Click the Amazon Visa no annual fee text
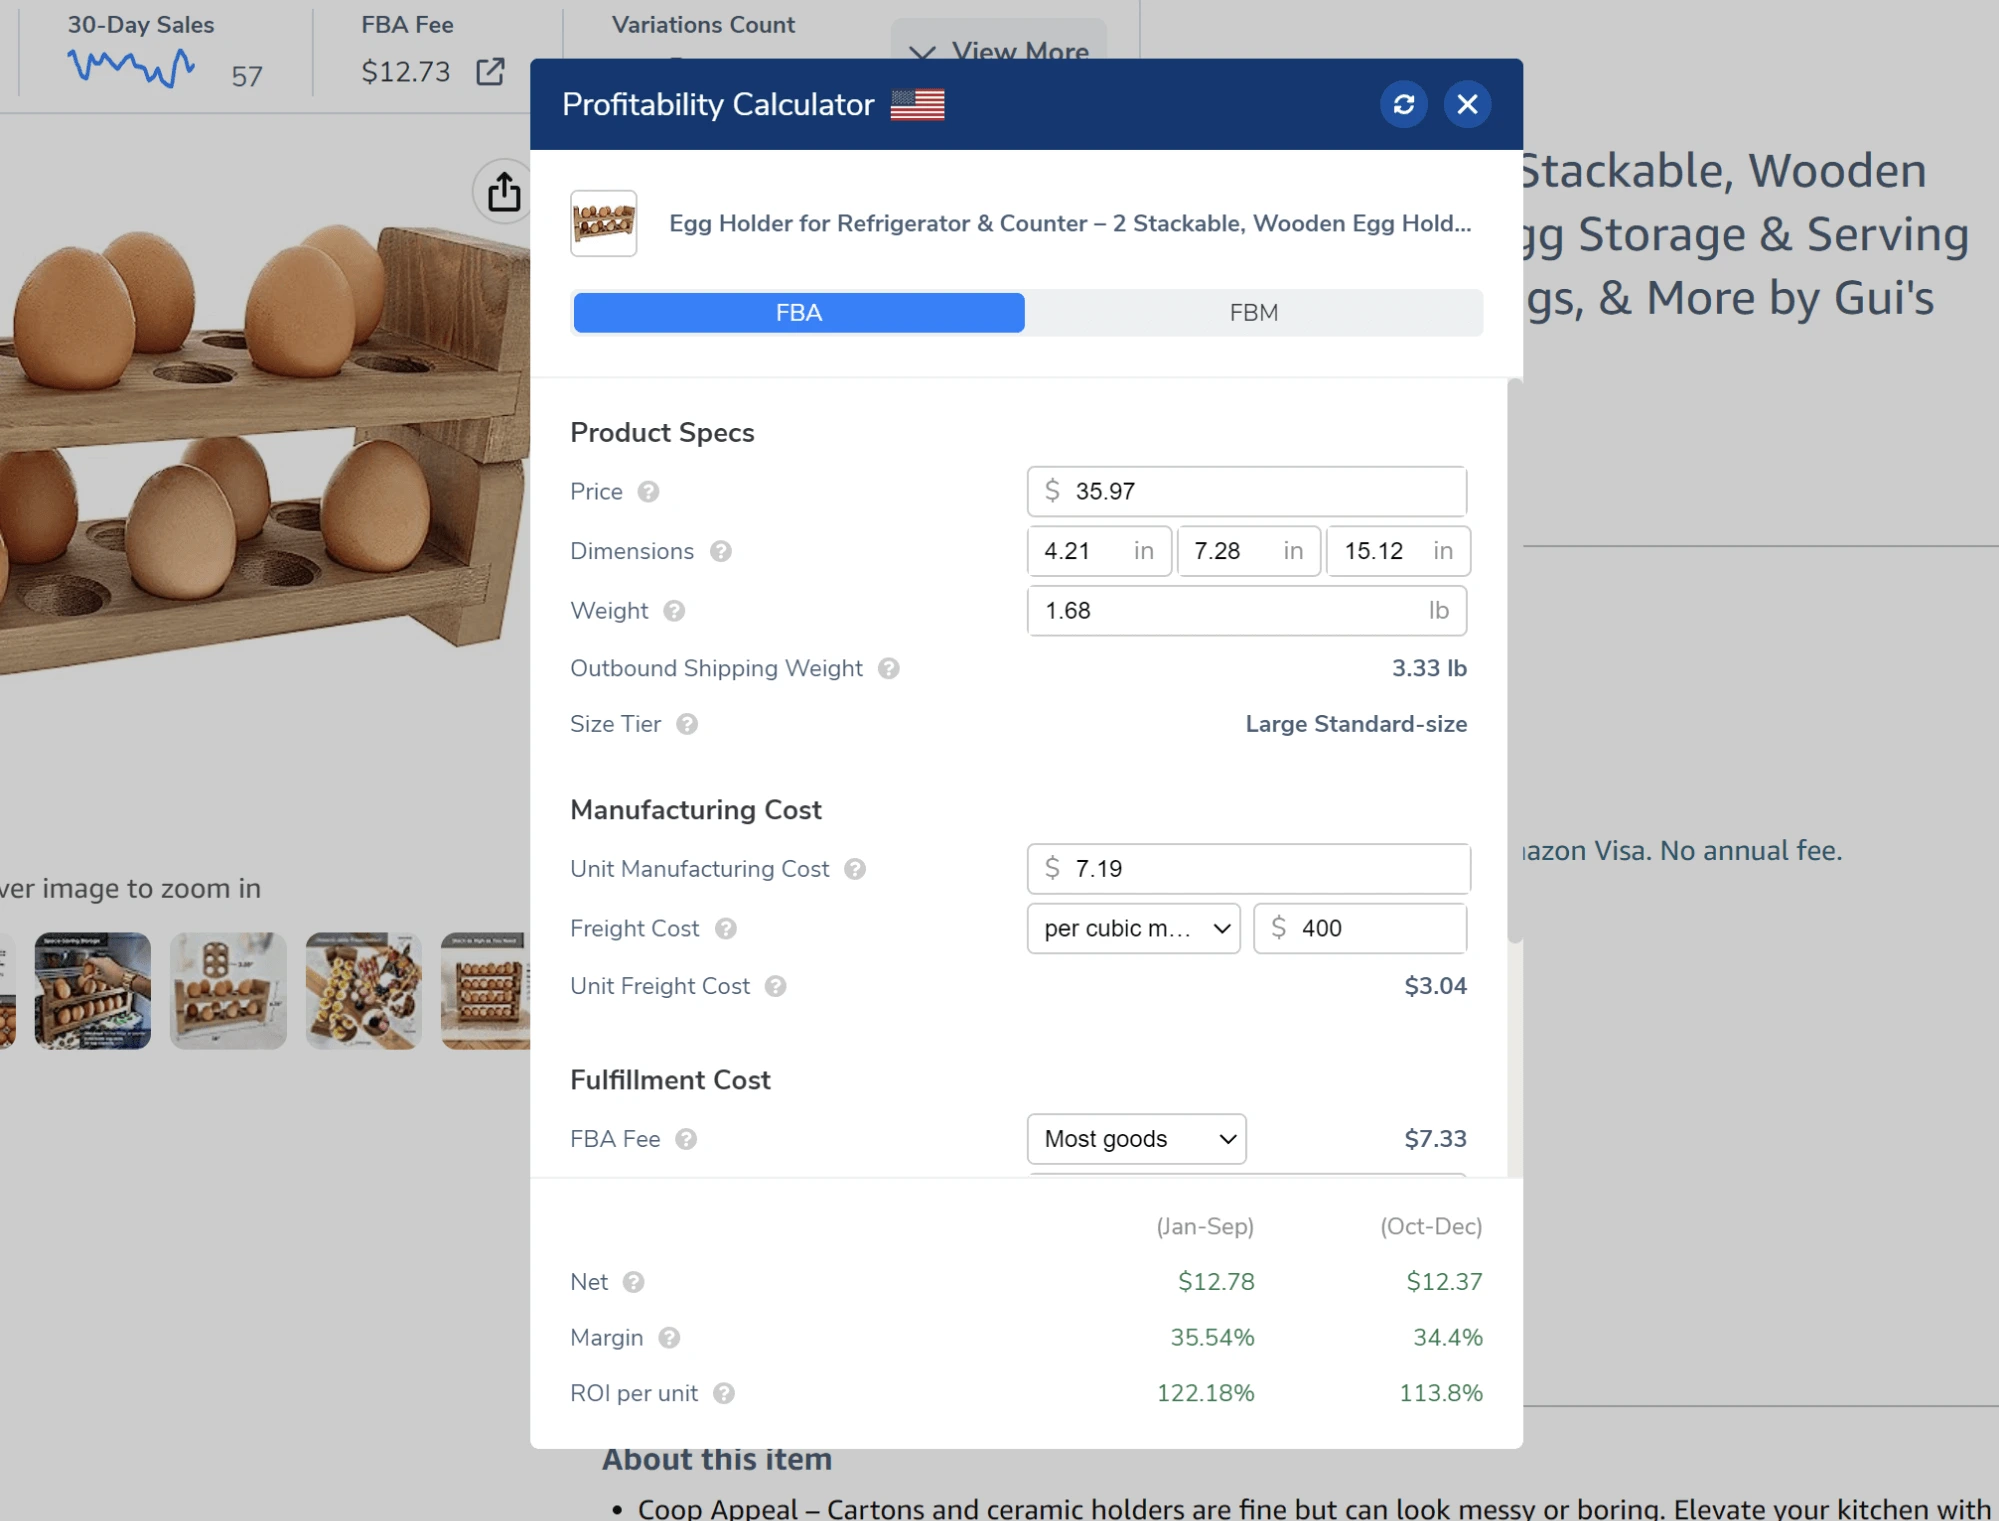 coord(1682,851)
